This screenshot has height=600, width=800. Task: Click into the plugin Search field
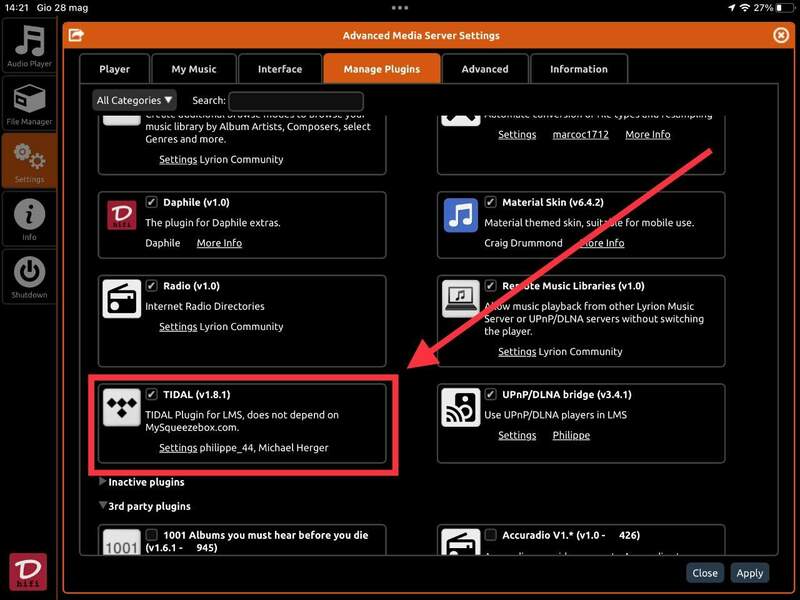click(x=296, y=101)
